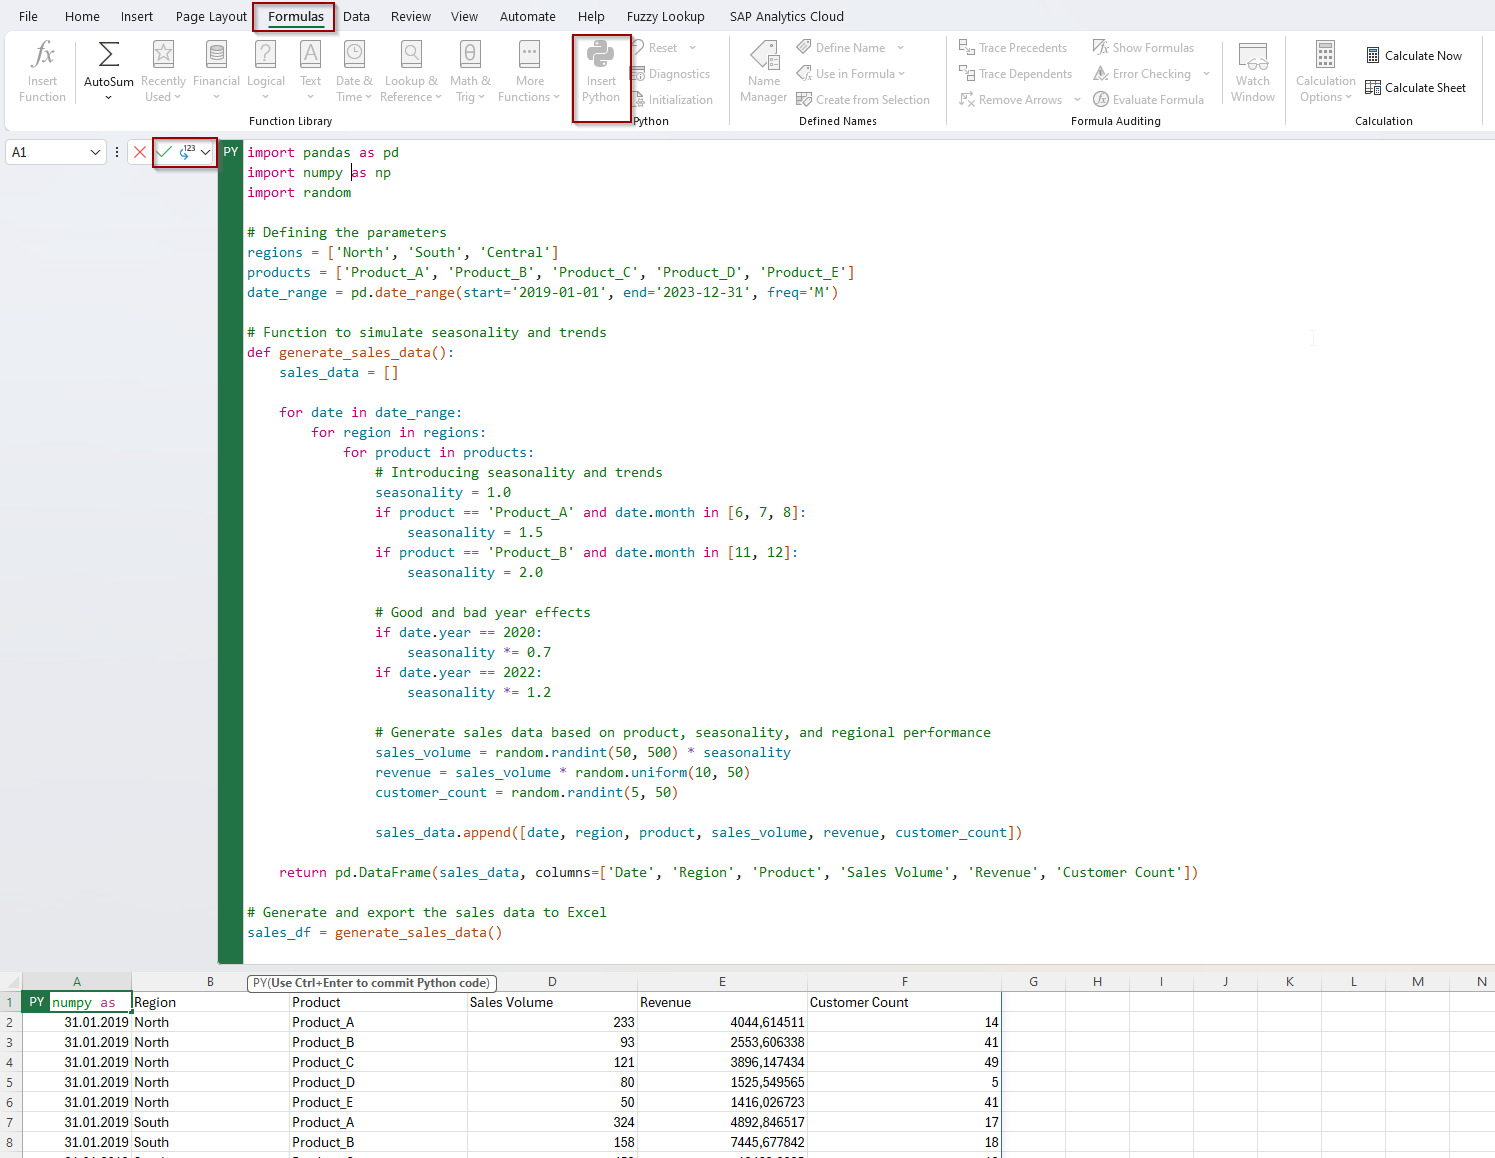Commit the formula with the green checkmark
Screen dimensions: 1495x1158
pyautogui.click(x=164, y=152)
